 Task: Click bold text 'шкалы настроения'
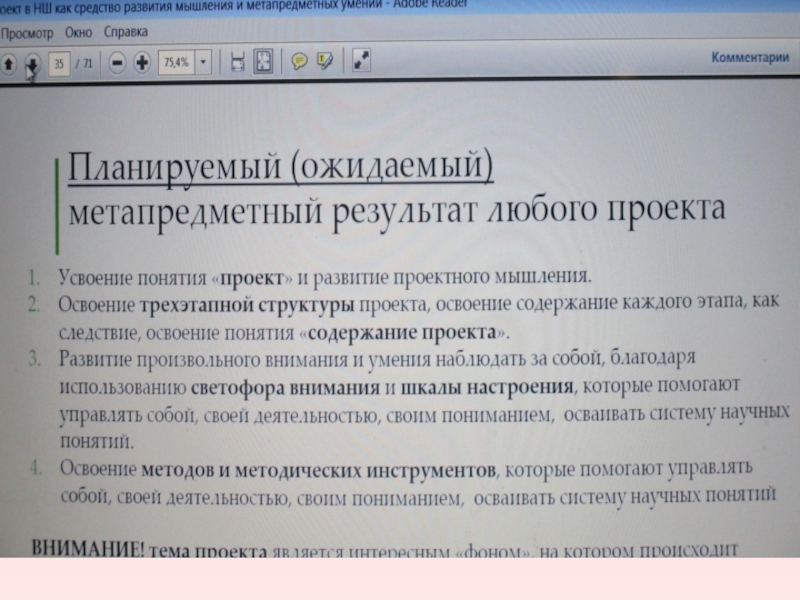tap(487, 387)
